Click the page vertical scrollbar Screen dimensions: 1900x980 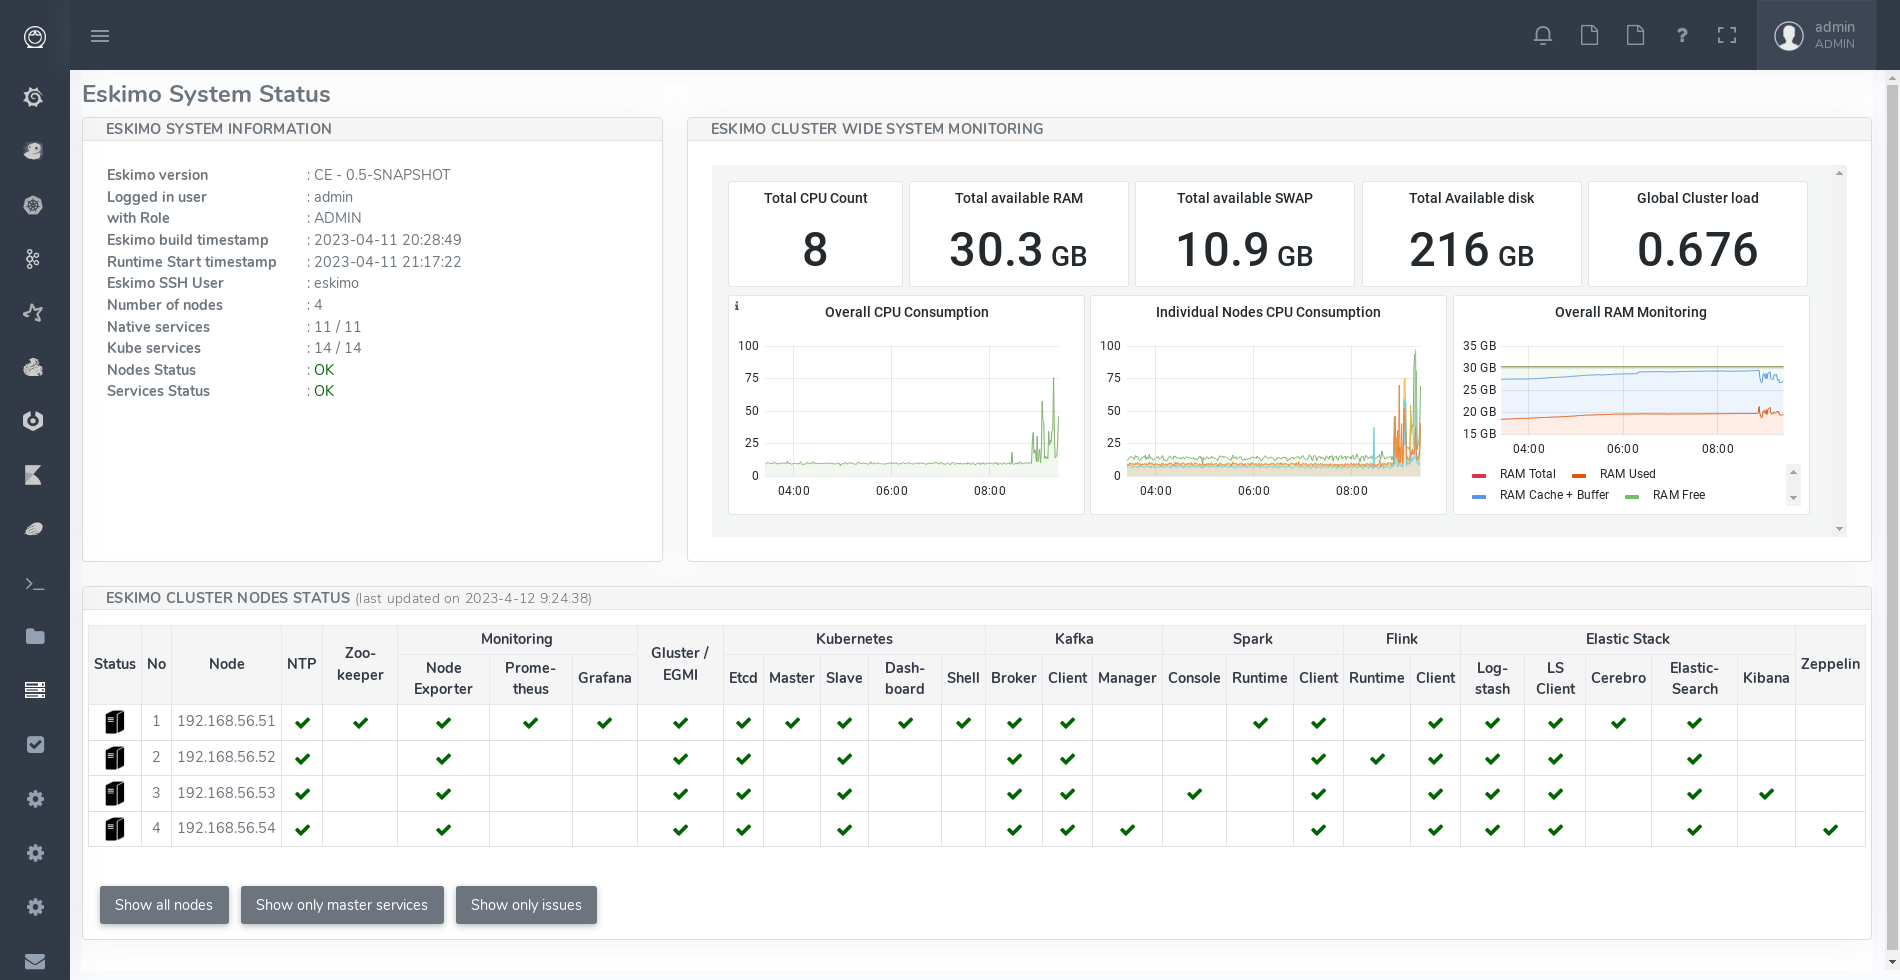pos(1892,515)
